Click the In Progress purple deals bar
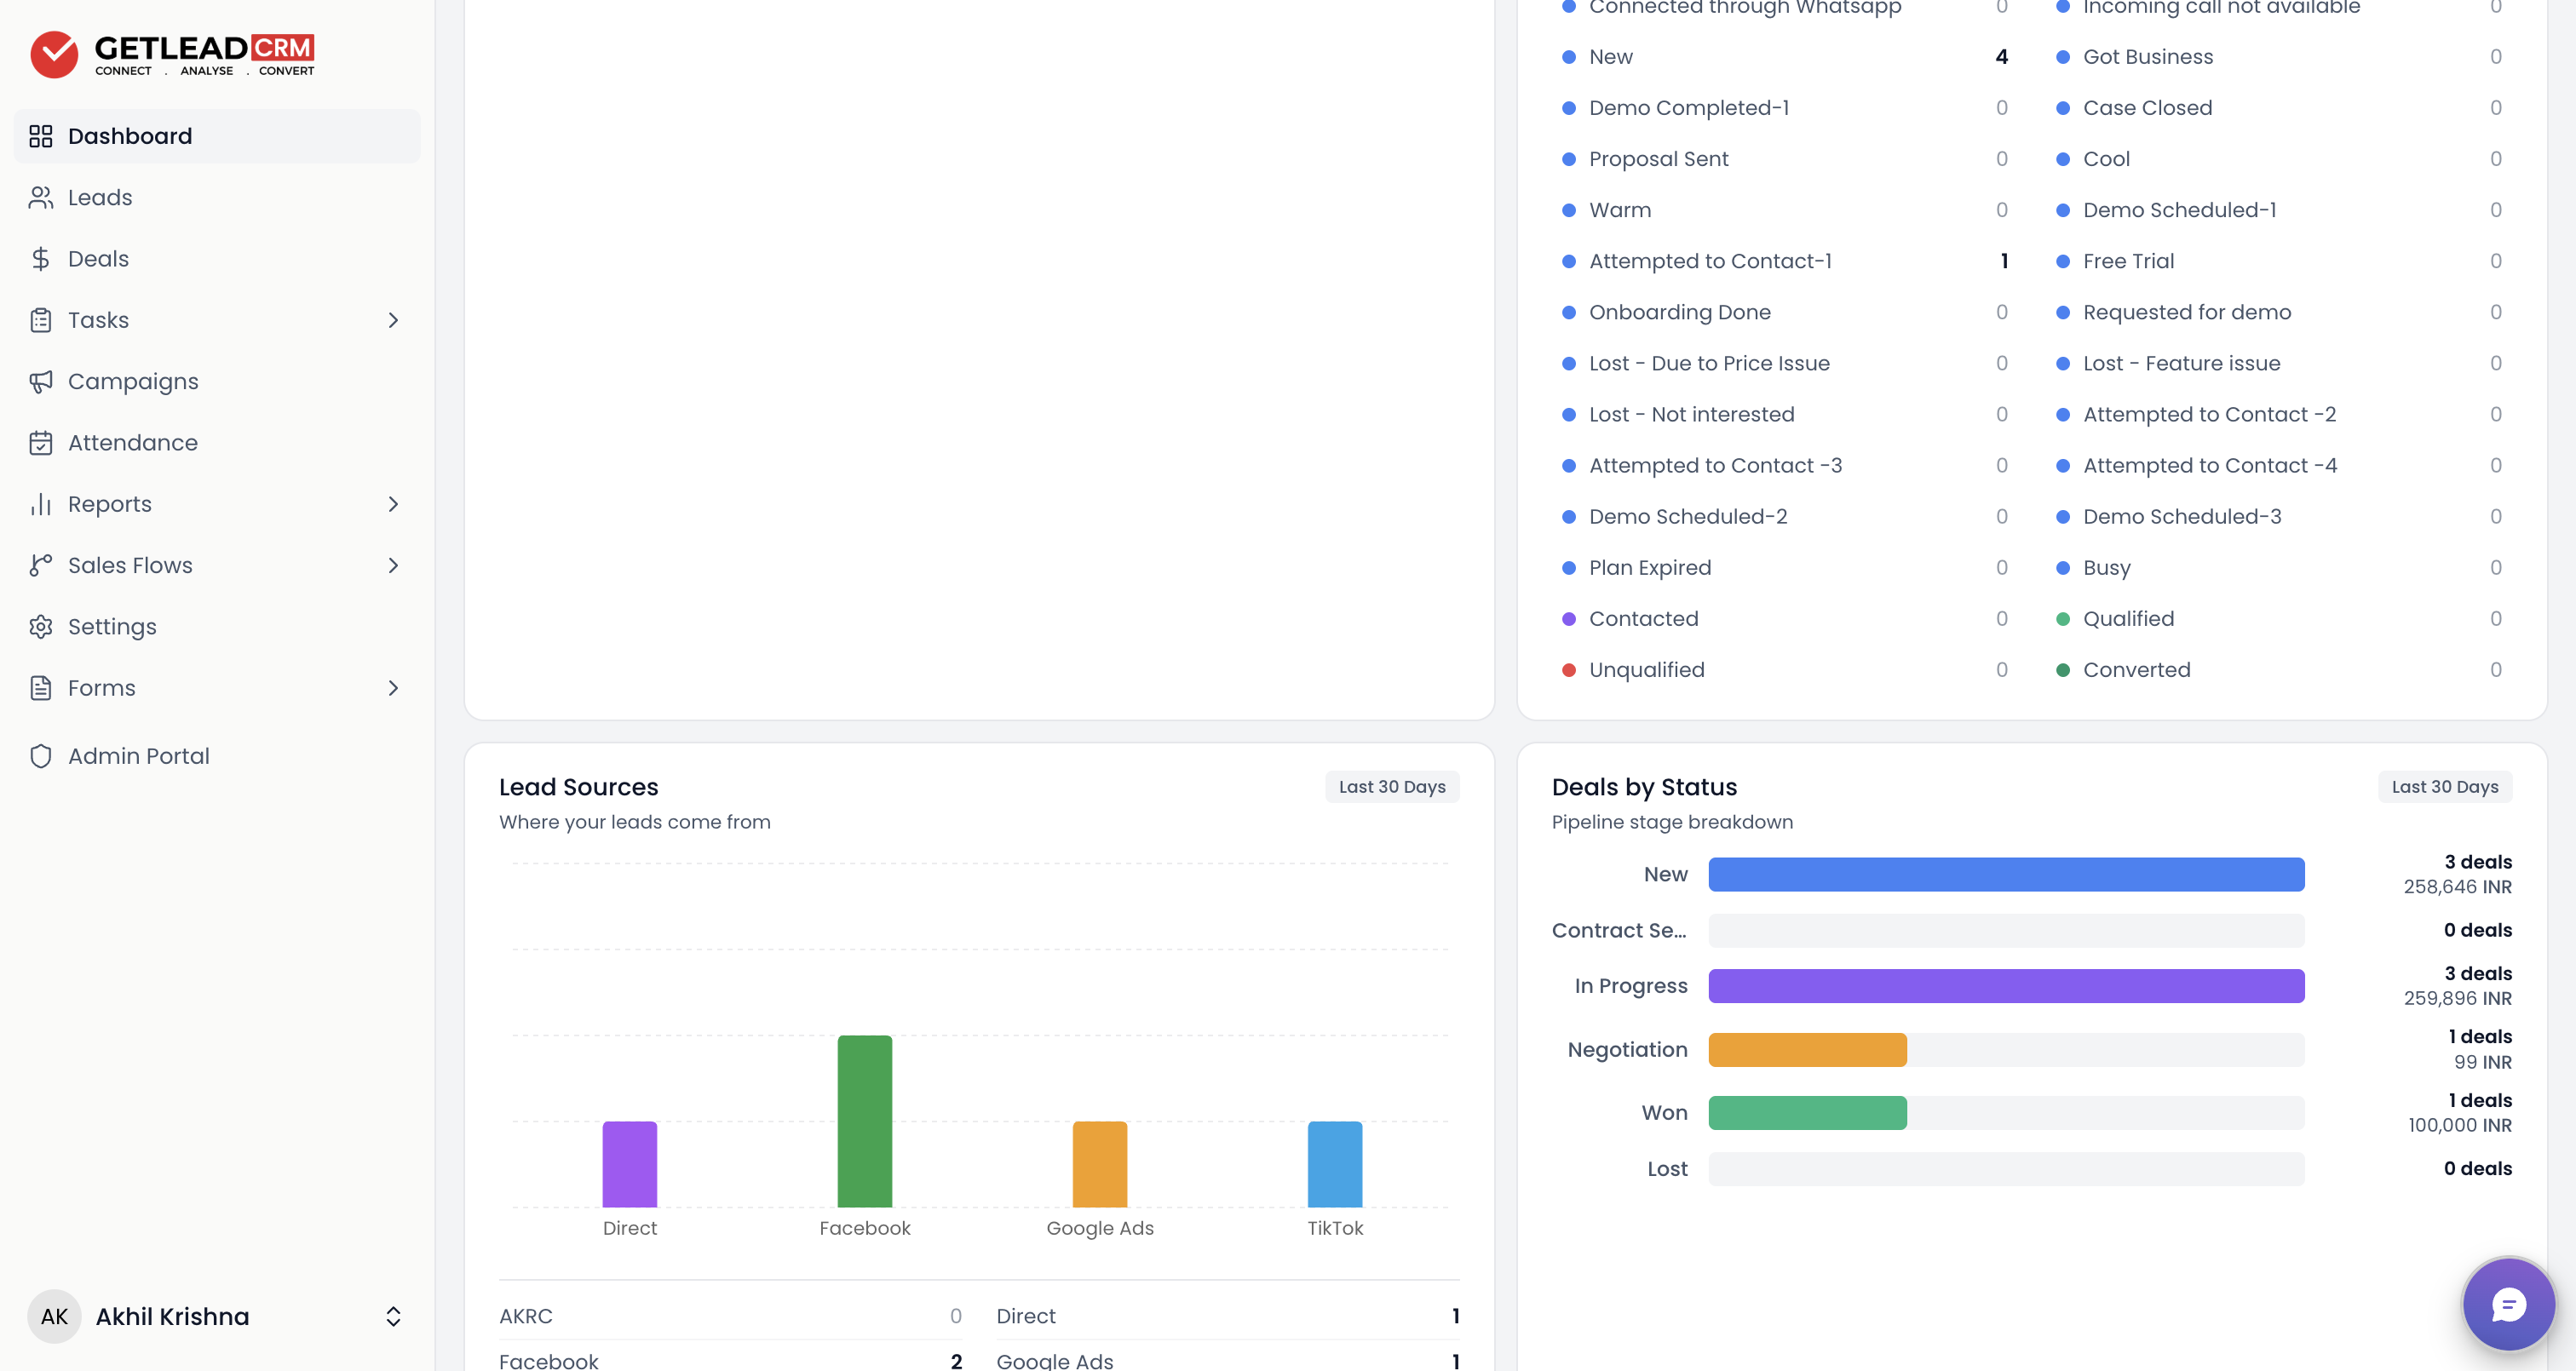2576x1371 pixels. pyautogui.click(x=2006, y=986)
